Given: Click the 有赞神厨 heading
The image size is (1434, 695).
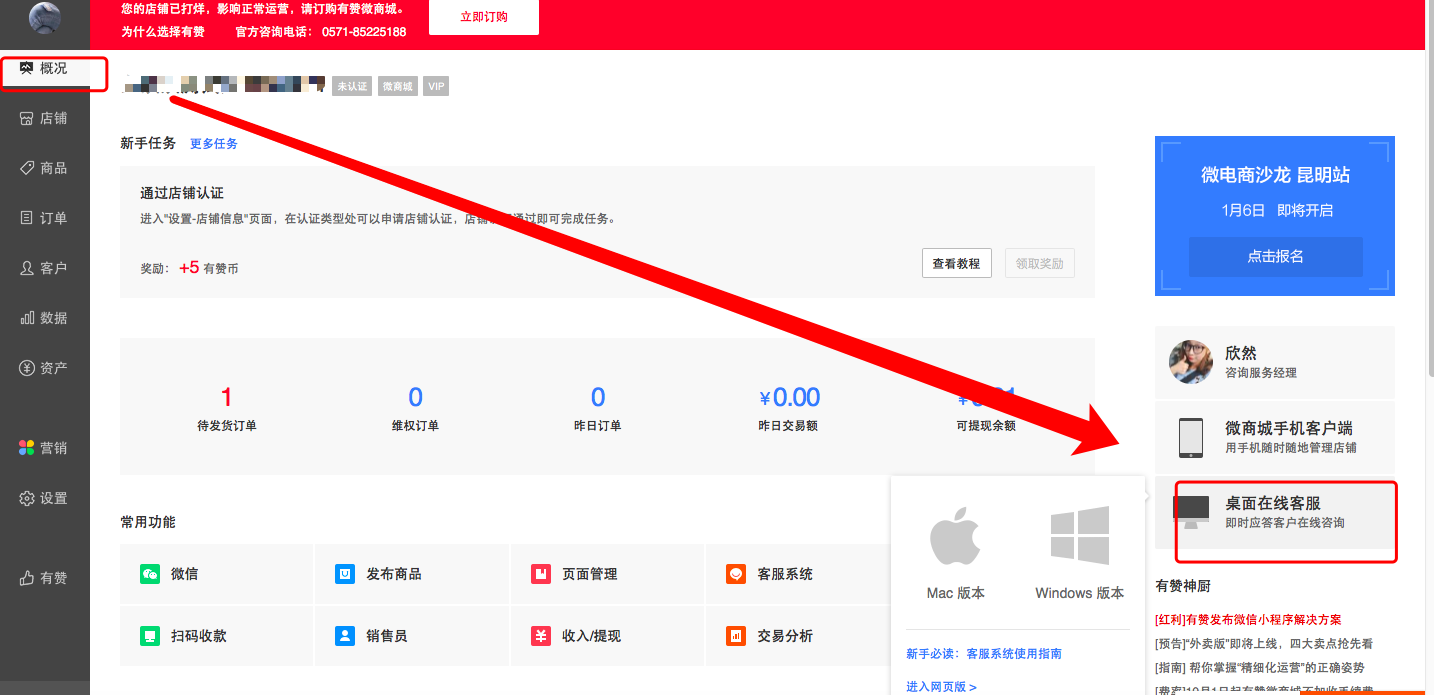Looking at the screenshot, I should [1183, 586].
